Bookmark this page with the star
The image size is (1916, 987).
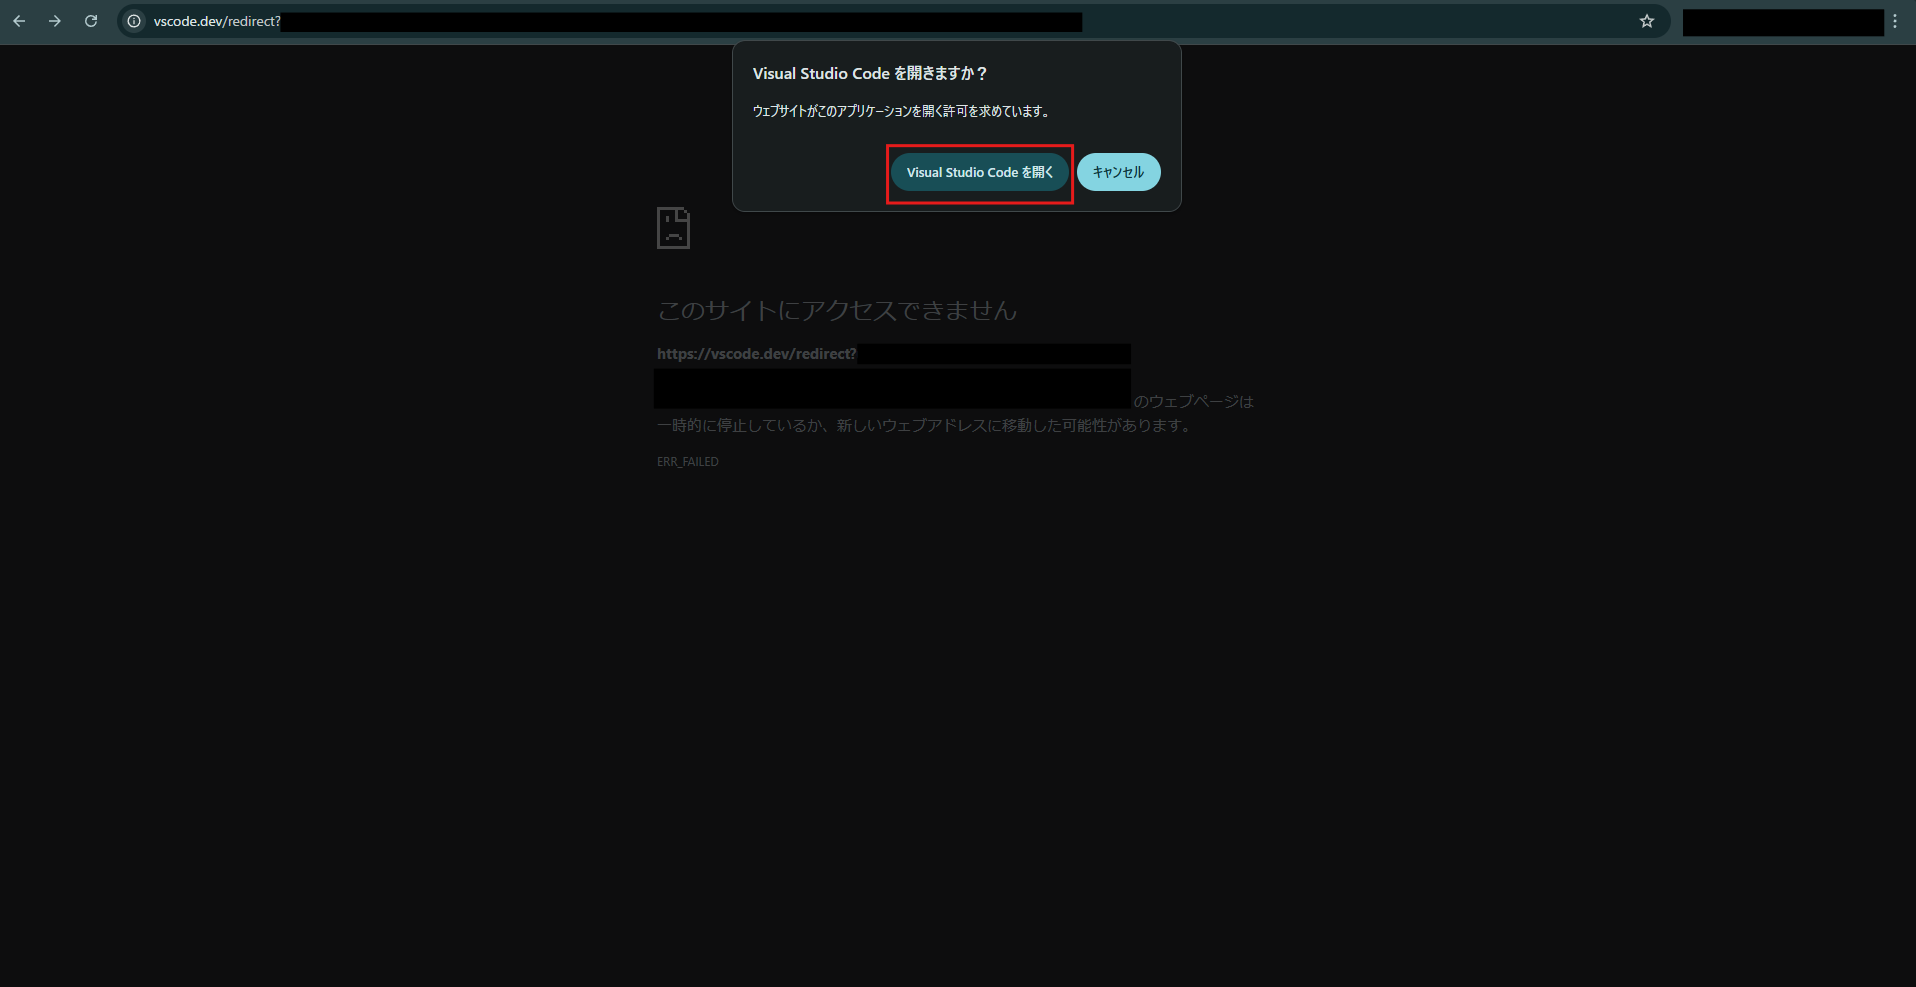1646,21
